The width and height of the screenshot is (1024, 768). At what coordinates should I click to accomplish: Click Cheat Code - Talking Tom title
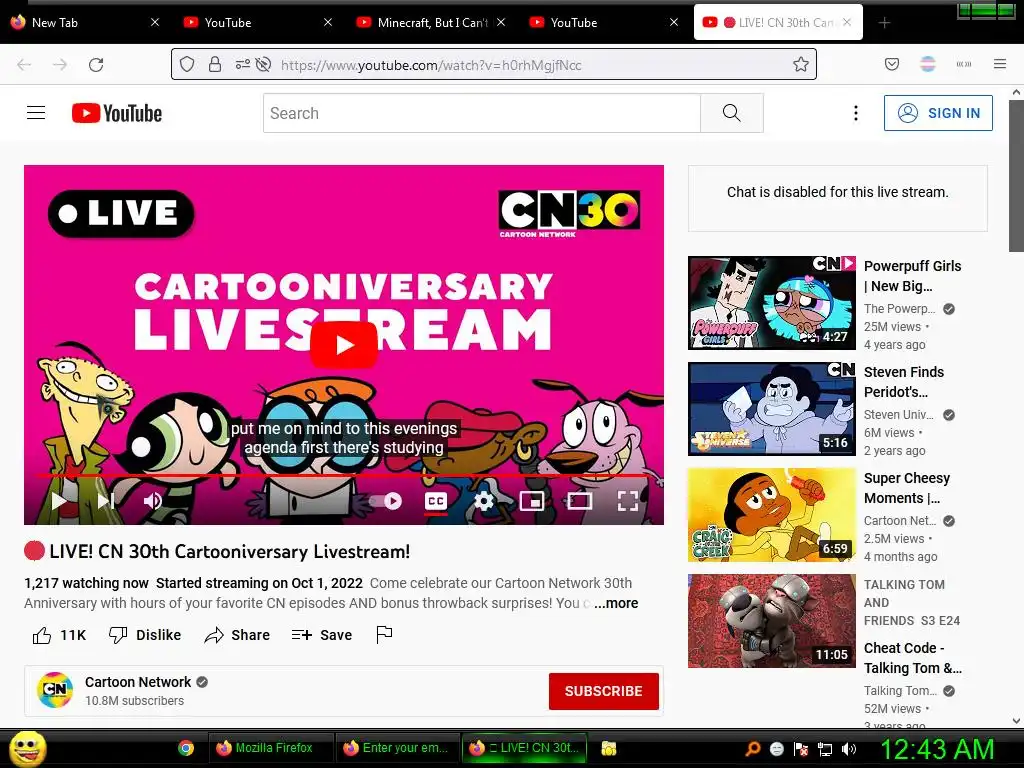[912, 658]
